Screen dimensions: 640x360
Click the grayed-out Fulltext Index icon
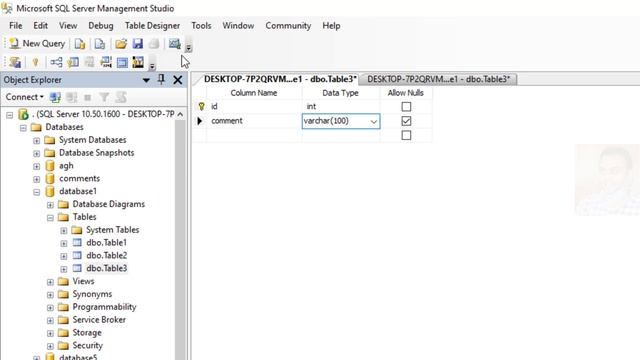pyautogui.click(x=89, y=62)
